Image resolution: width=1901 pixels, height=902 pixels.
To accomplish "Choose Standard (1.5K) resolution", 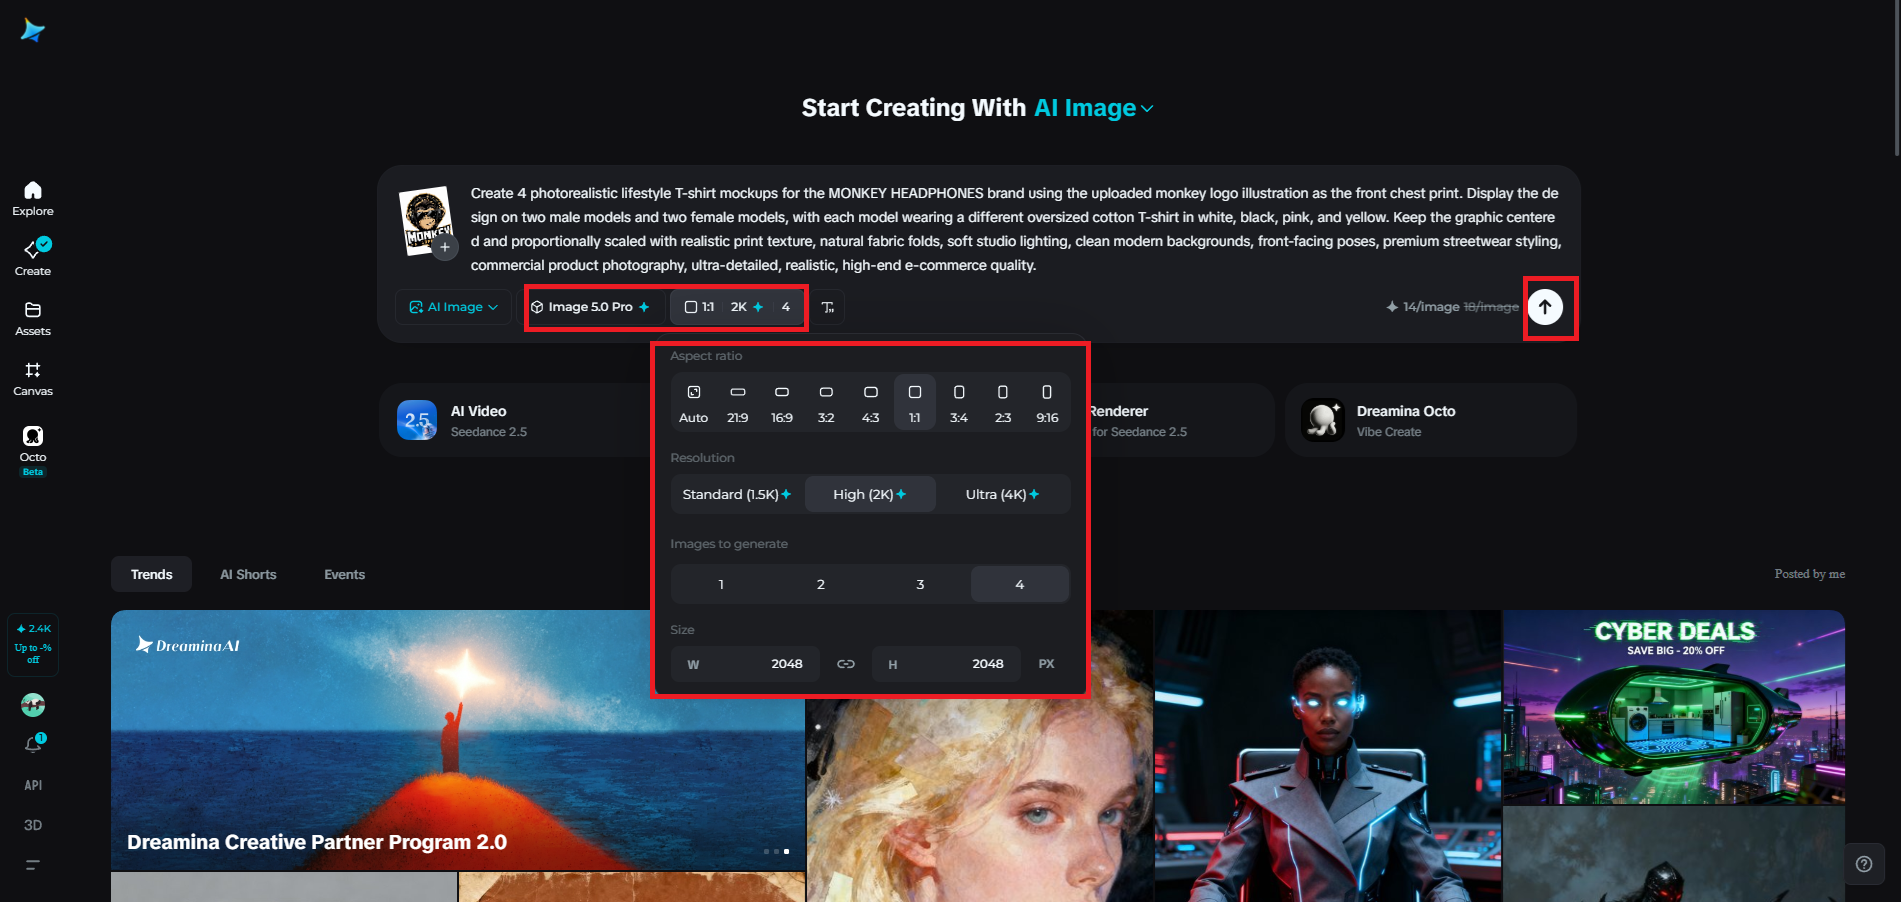I will [x=738, y=494].
